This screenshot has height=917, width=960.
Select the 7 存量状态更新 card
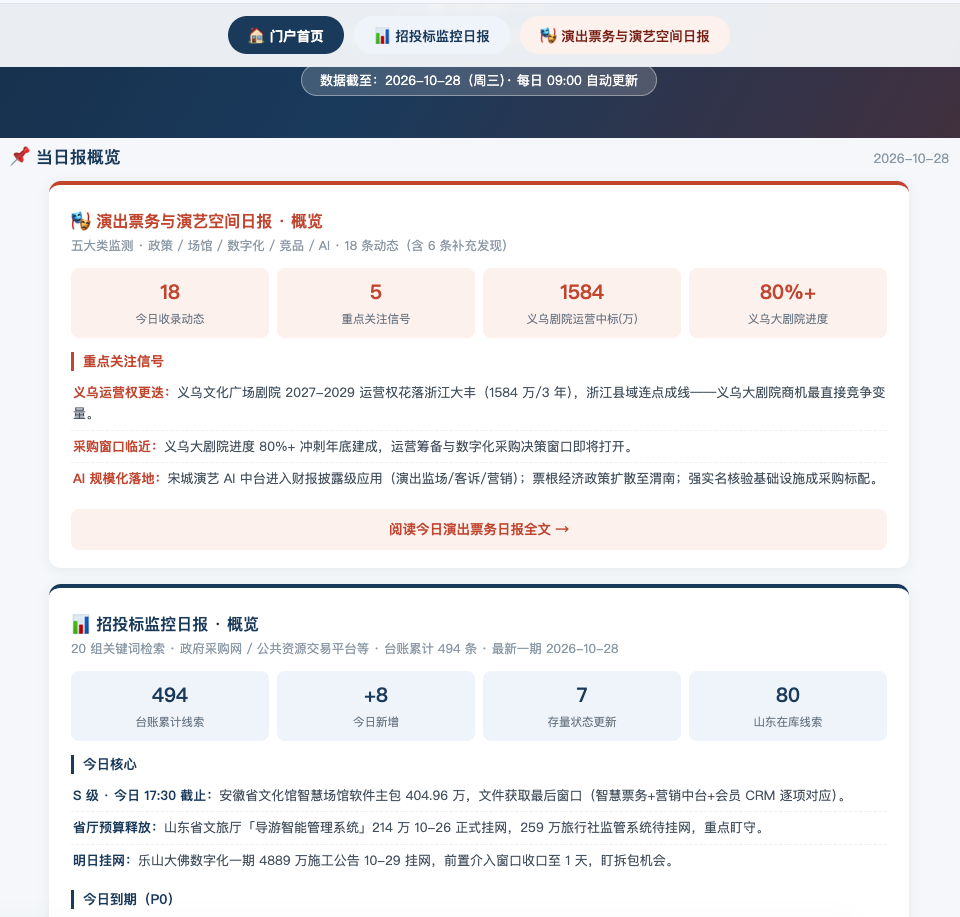click(x=582, y=706)
